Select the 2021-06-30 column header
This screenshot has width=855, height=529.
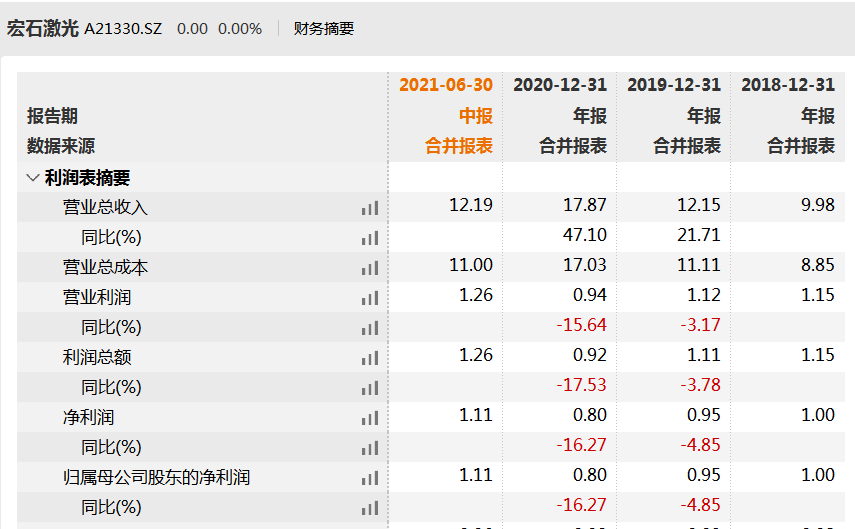(446, 85)
